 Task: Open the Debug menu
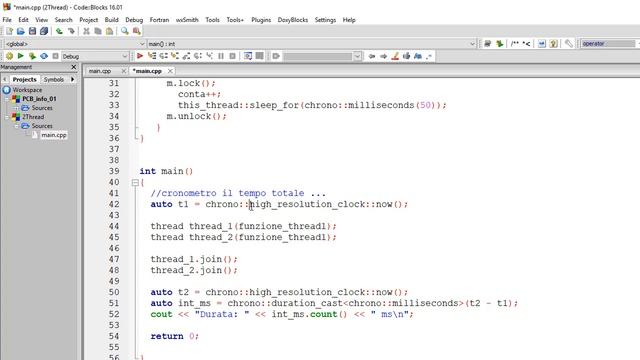(134, 20)
